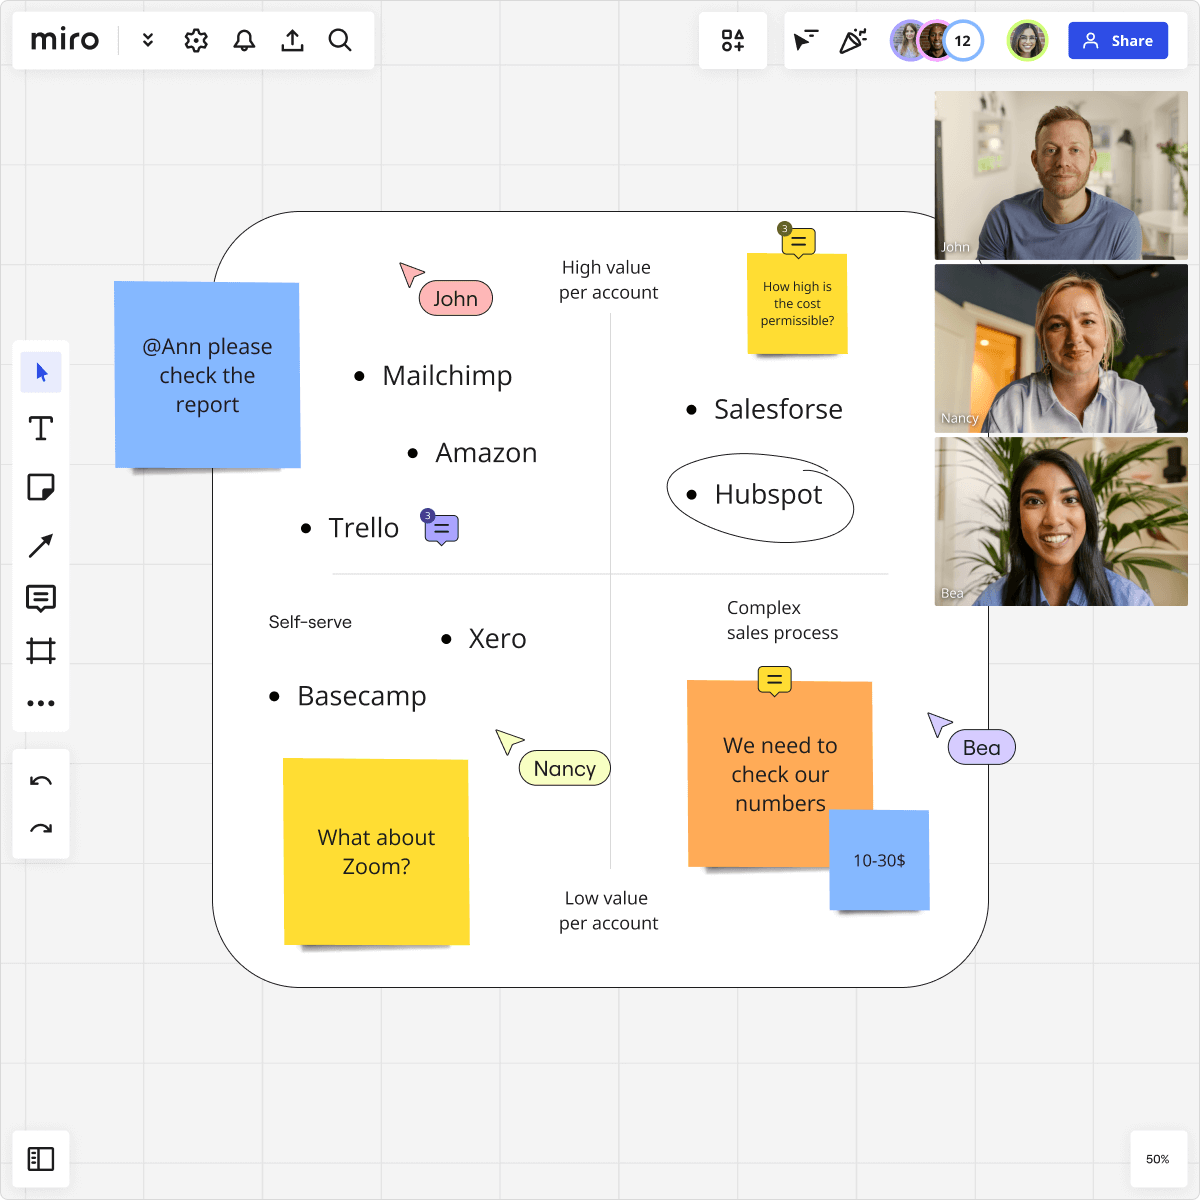The height and width of the screenshot is (1200, 1200).
Task: Select the How high is the cost note
Action: [x=797, y=303]
